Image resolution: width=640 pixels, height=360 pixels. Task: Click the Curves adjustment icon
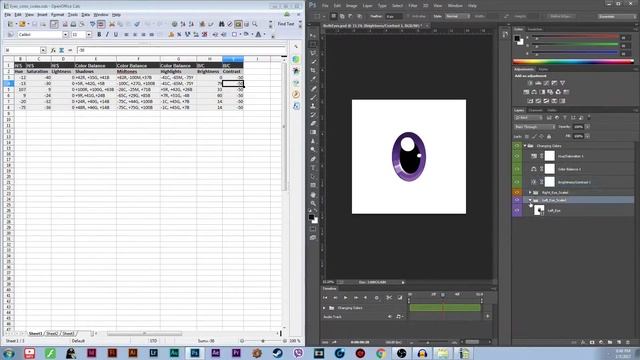546,83
